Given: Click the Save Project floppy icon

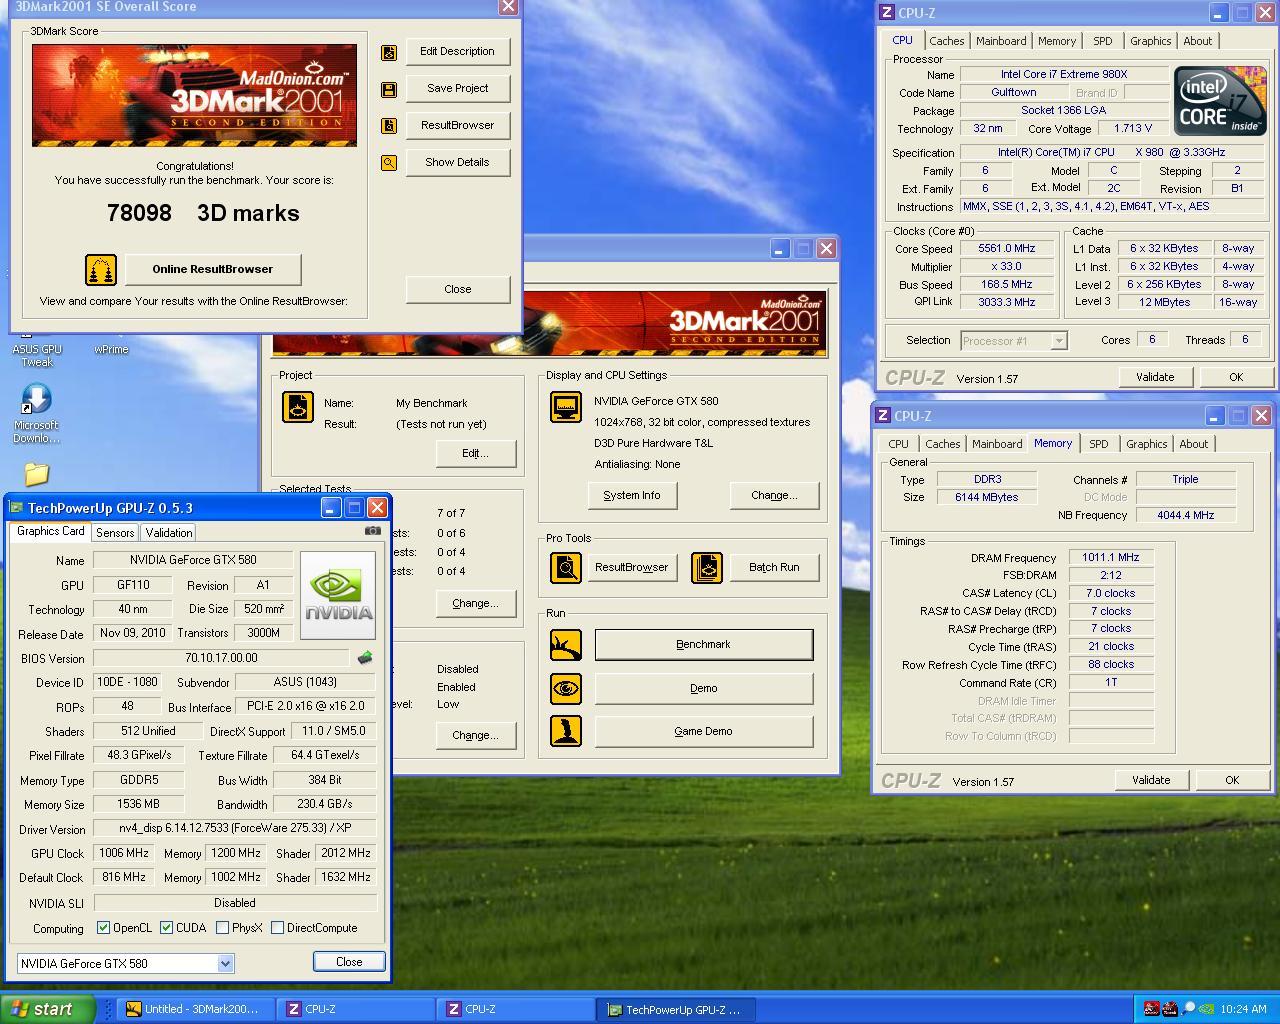Looking at the screenshot, I should (389, 89).
